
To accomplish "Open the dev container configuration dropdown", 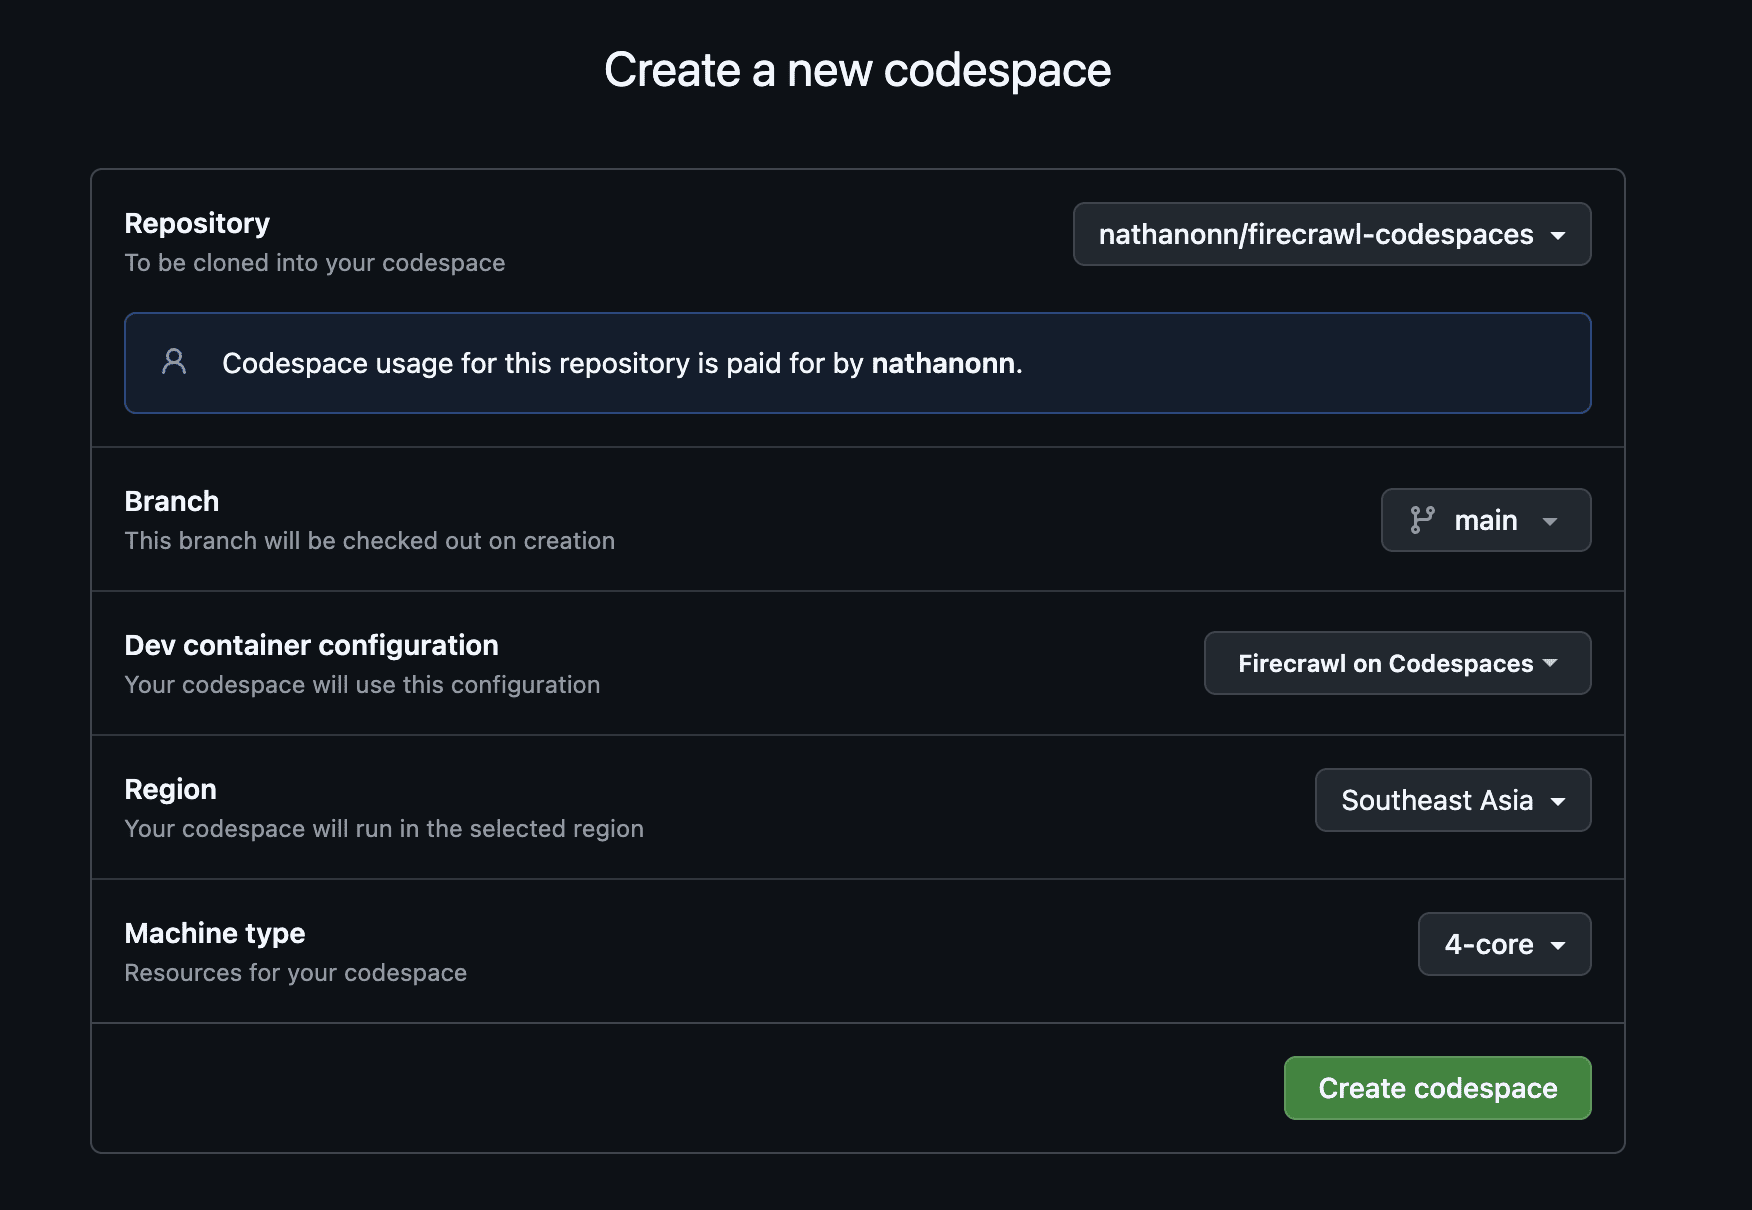I will [x=1396, y=662].
